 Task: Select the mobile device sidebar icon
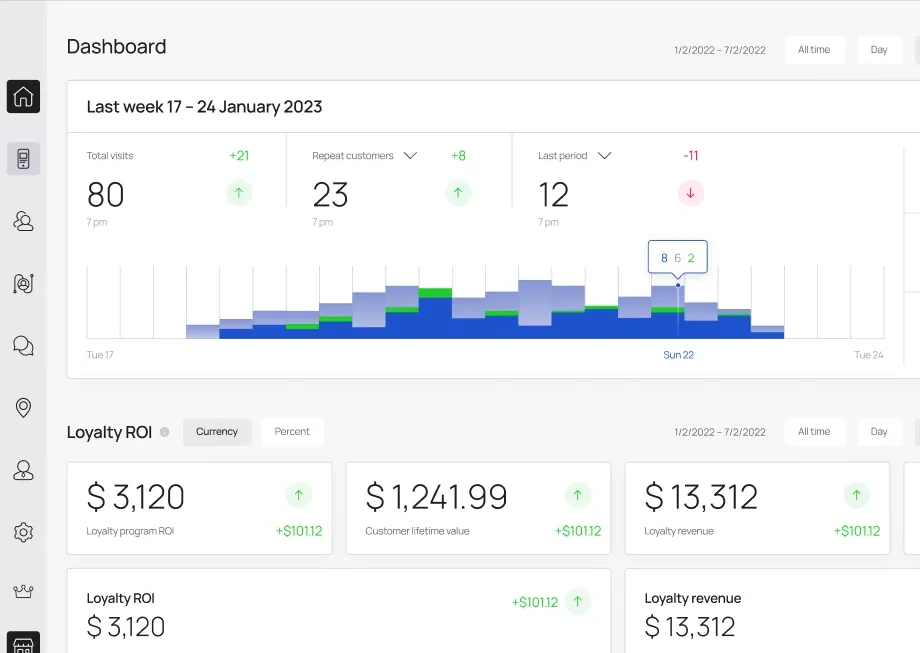click(23, 158)
